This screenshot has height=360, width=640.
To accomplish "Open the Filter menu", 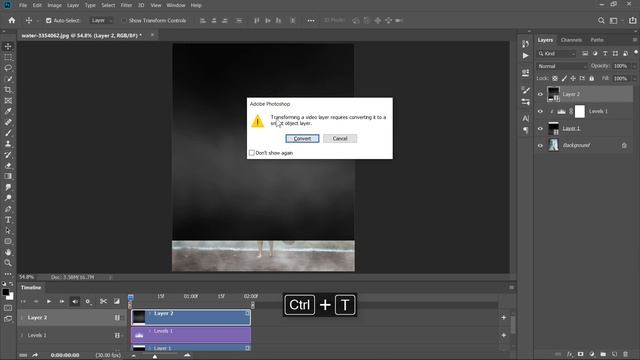I will coord(126,5).
